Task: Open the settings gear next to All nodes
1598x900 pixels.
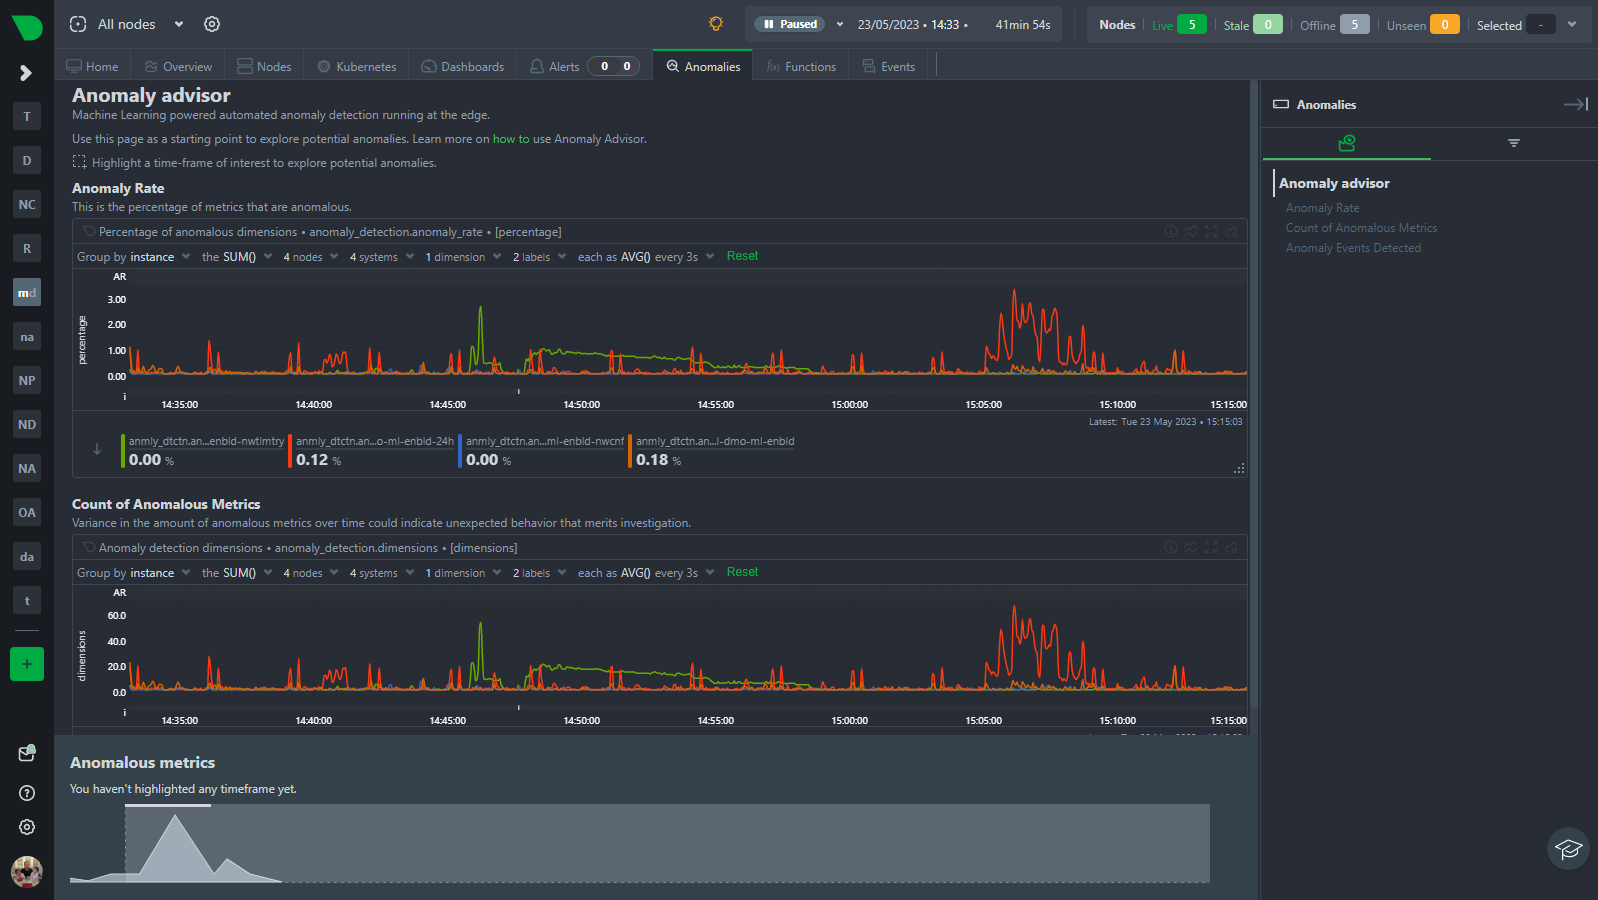Action: (212, 24)
